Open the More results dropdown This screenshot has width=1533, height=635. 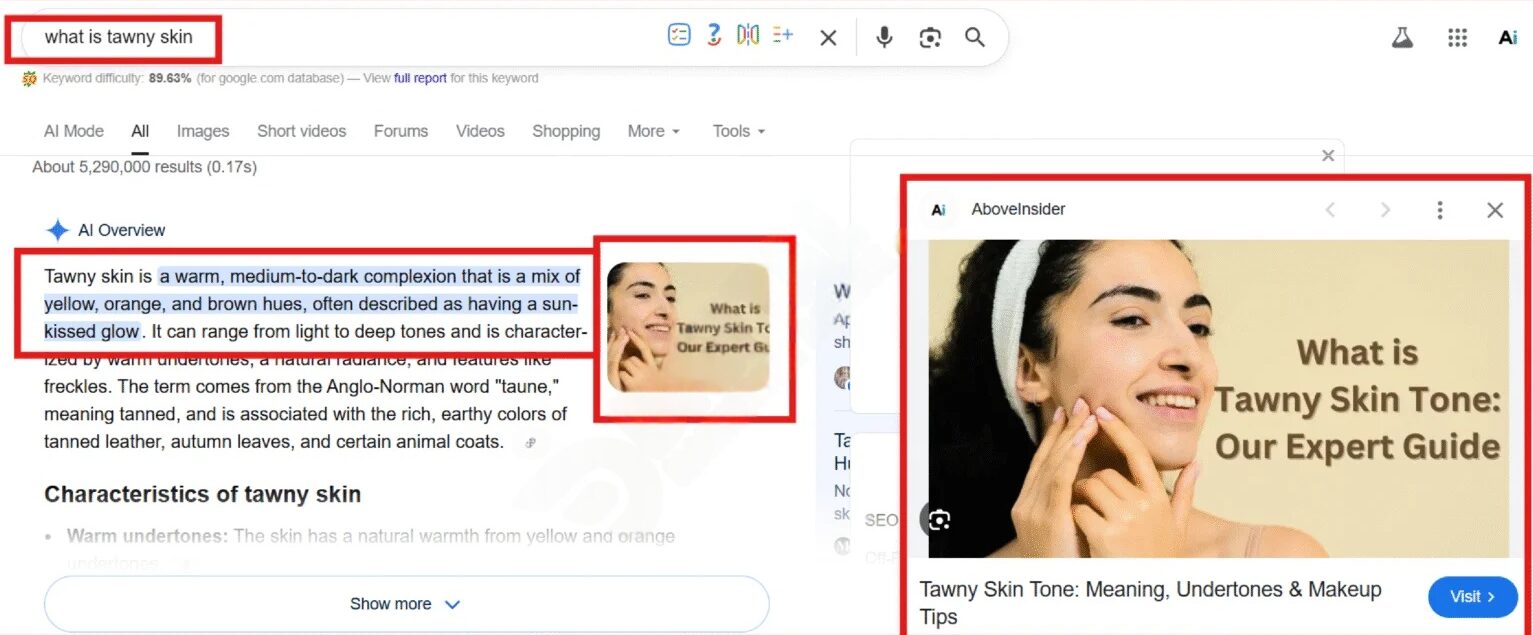[x=647, y=131]
